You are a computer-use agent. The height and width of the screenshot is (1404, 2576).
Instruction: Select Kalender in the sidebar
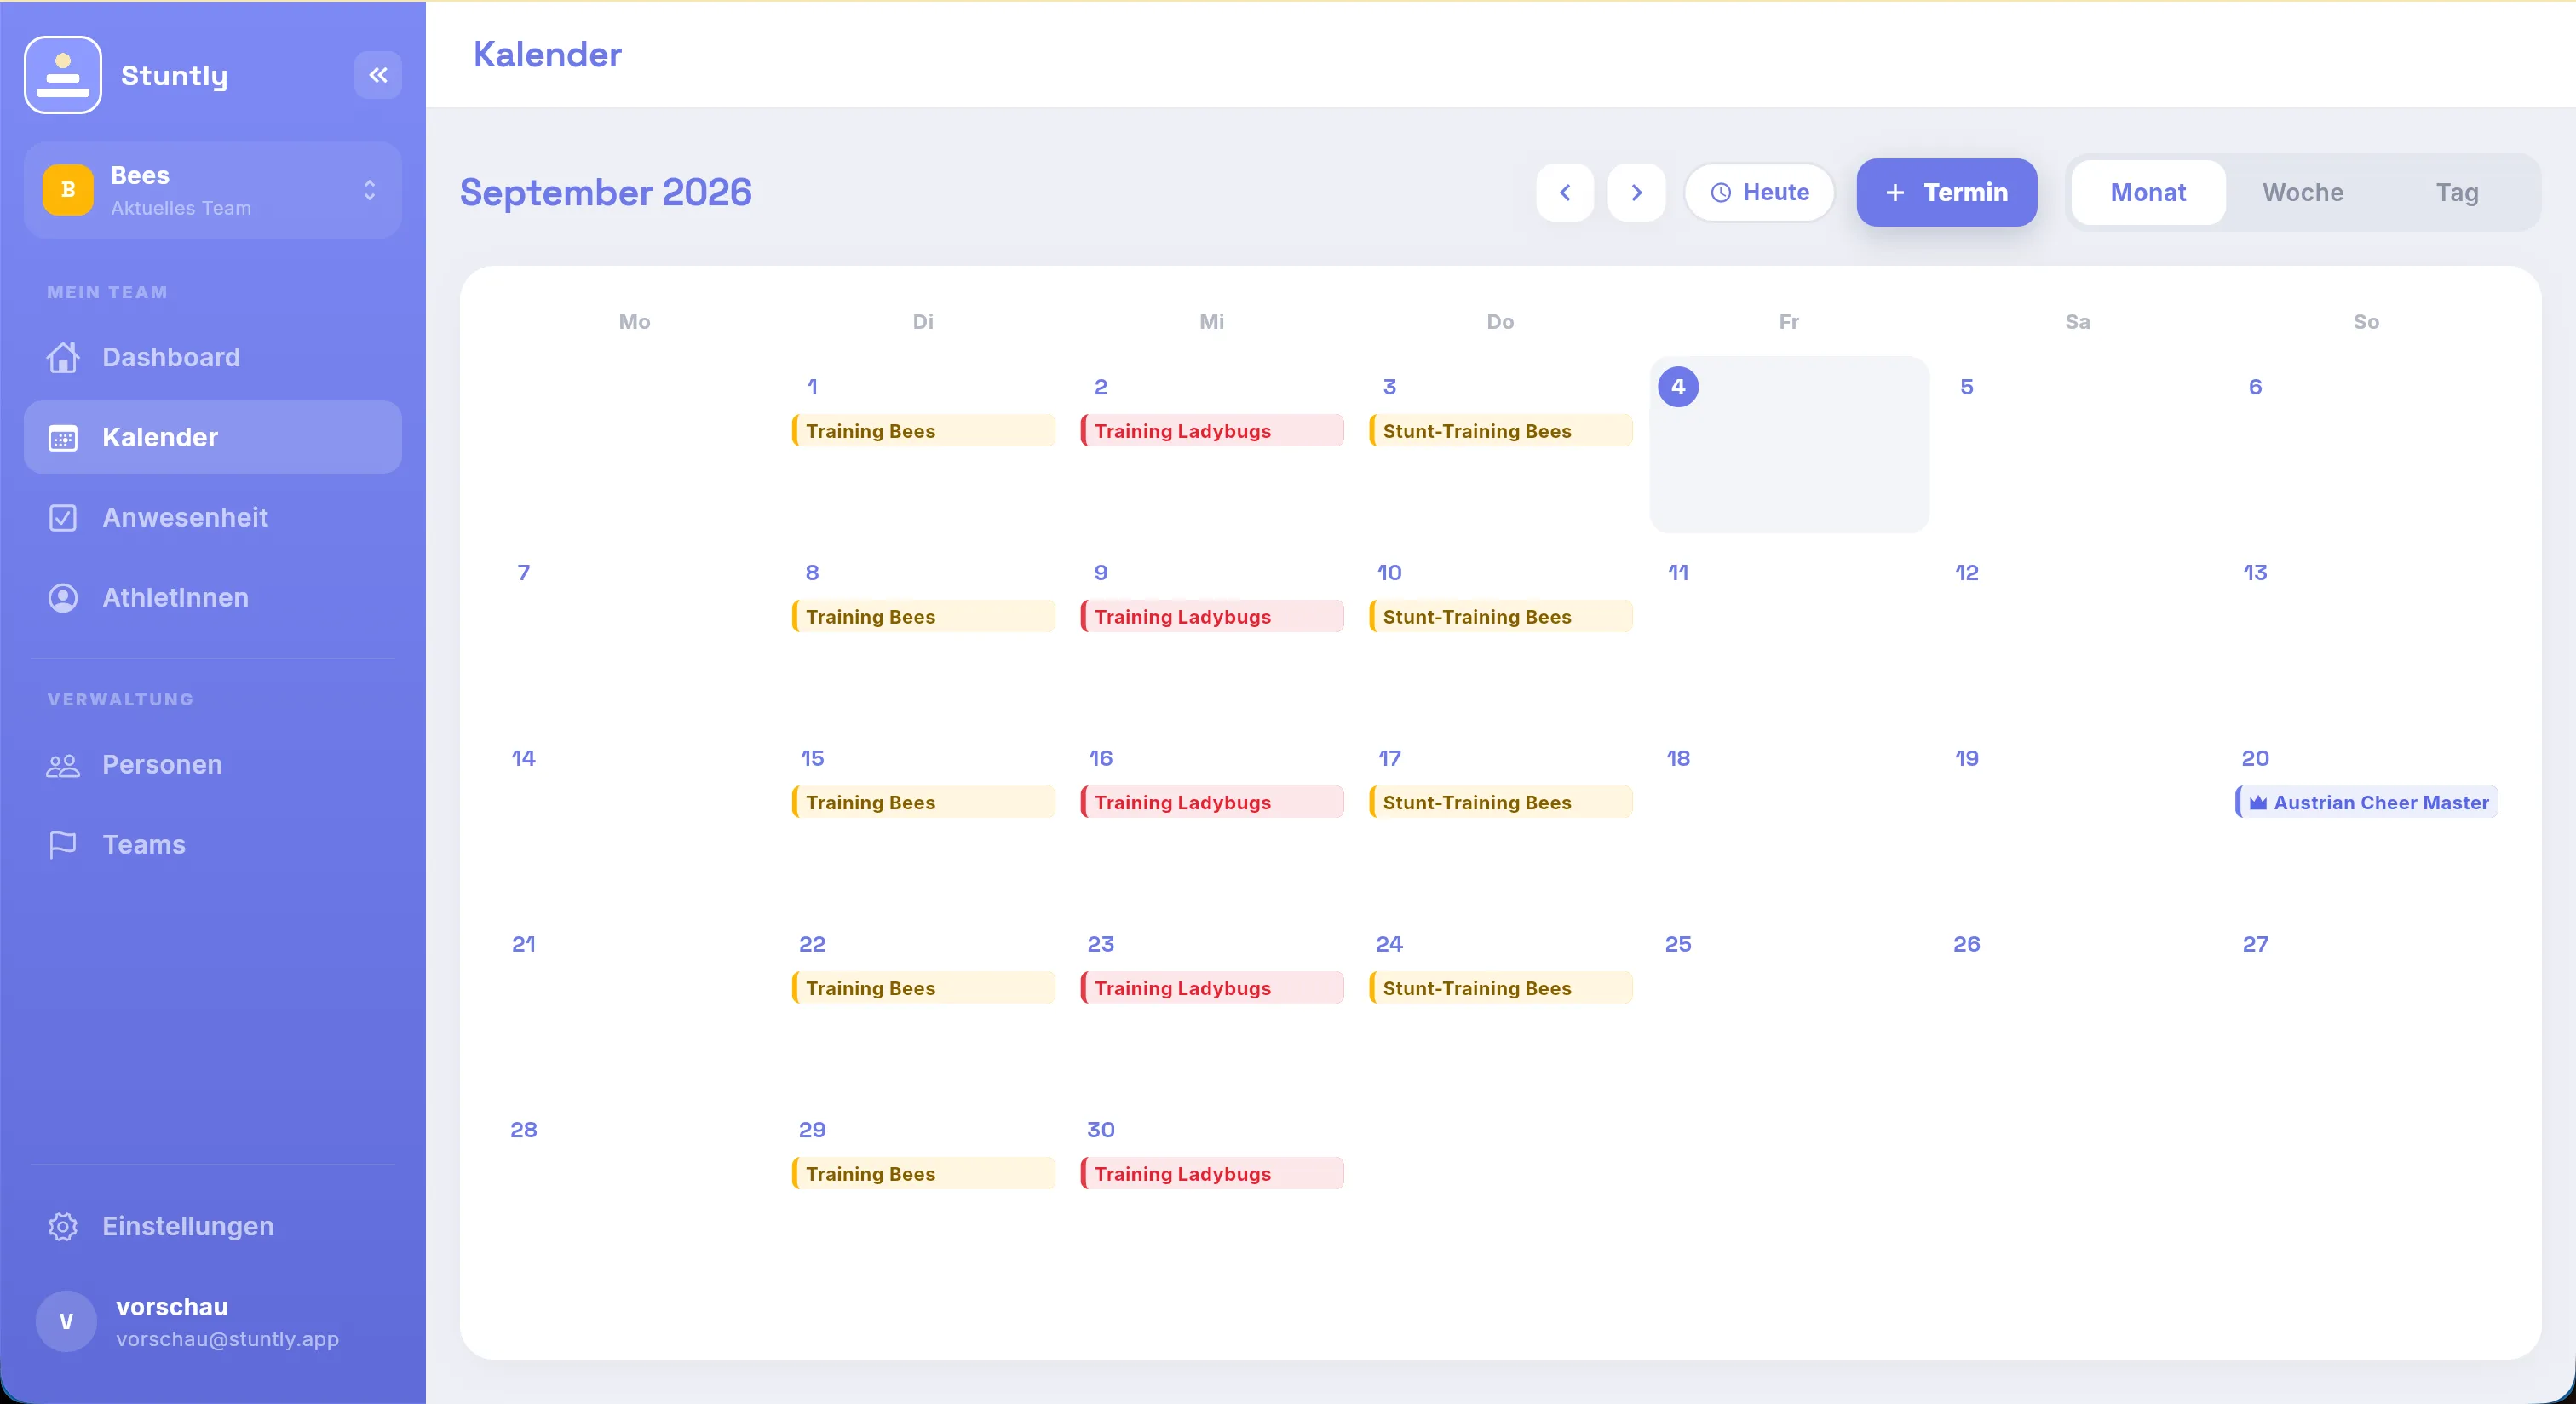213,437
